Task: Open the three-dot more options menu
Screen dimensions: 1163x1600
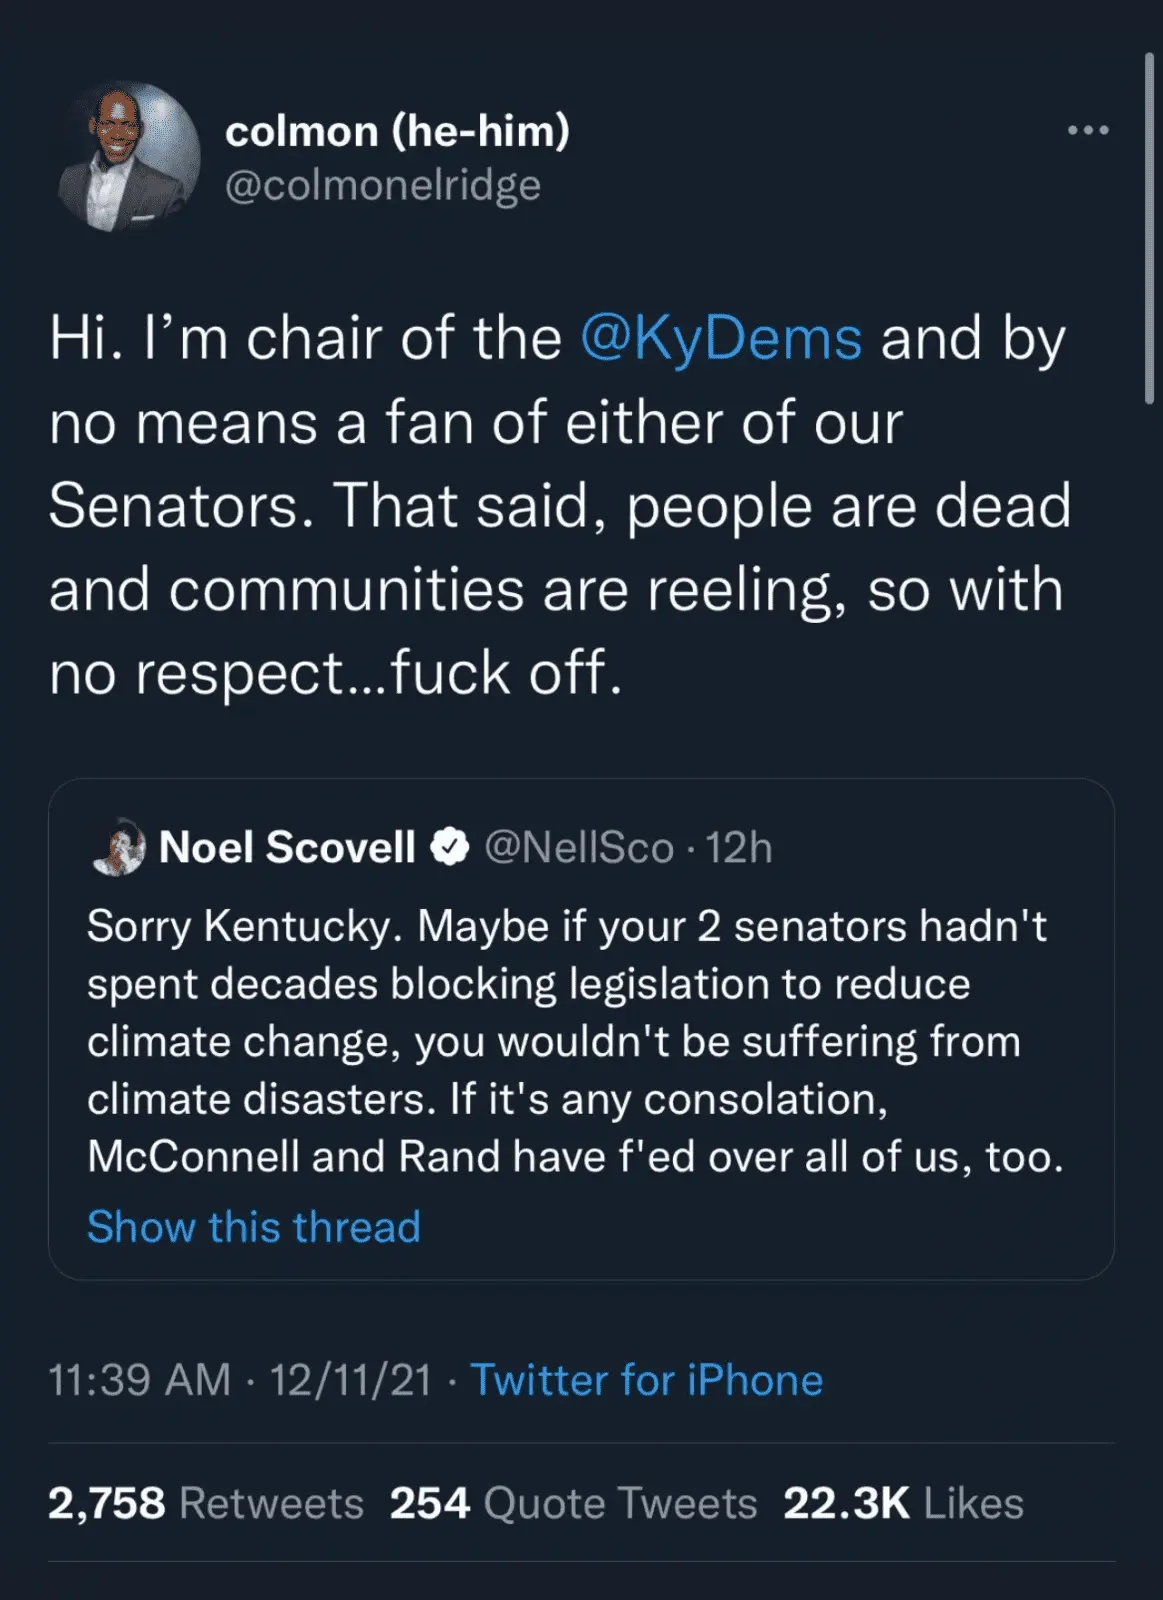Action: coord(1088,130)
